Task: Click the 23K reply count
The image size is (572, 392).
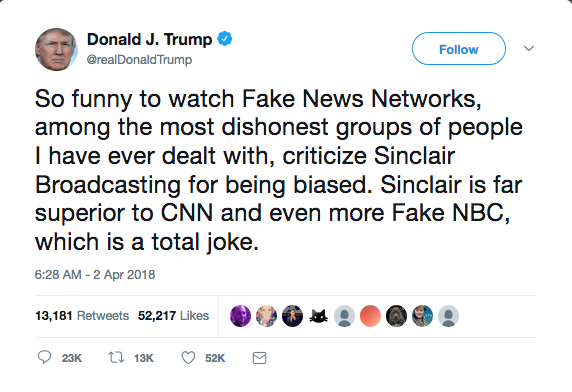Action: click(72, 358)
